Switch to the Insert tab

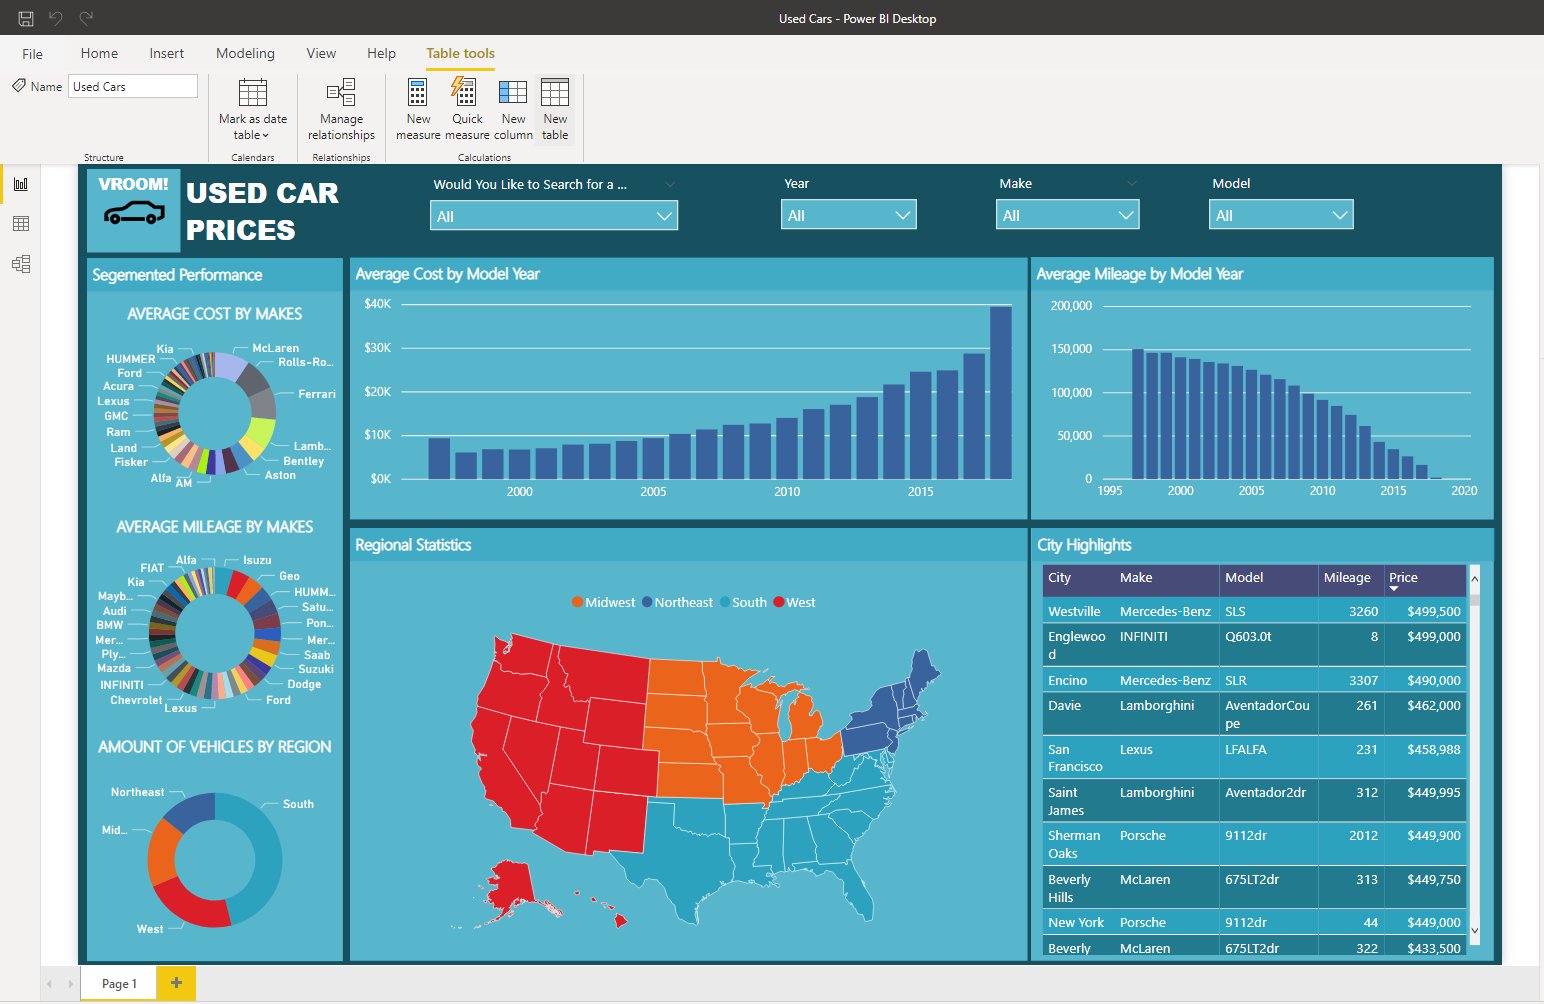point(167,53)
